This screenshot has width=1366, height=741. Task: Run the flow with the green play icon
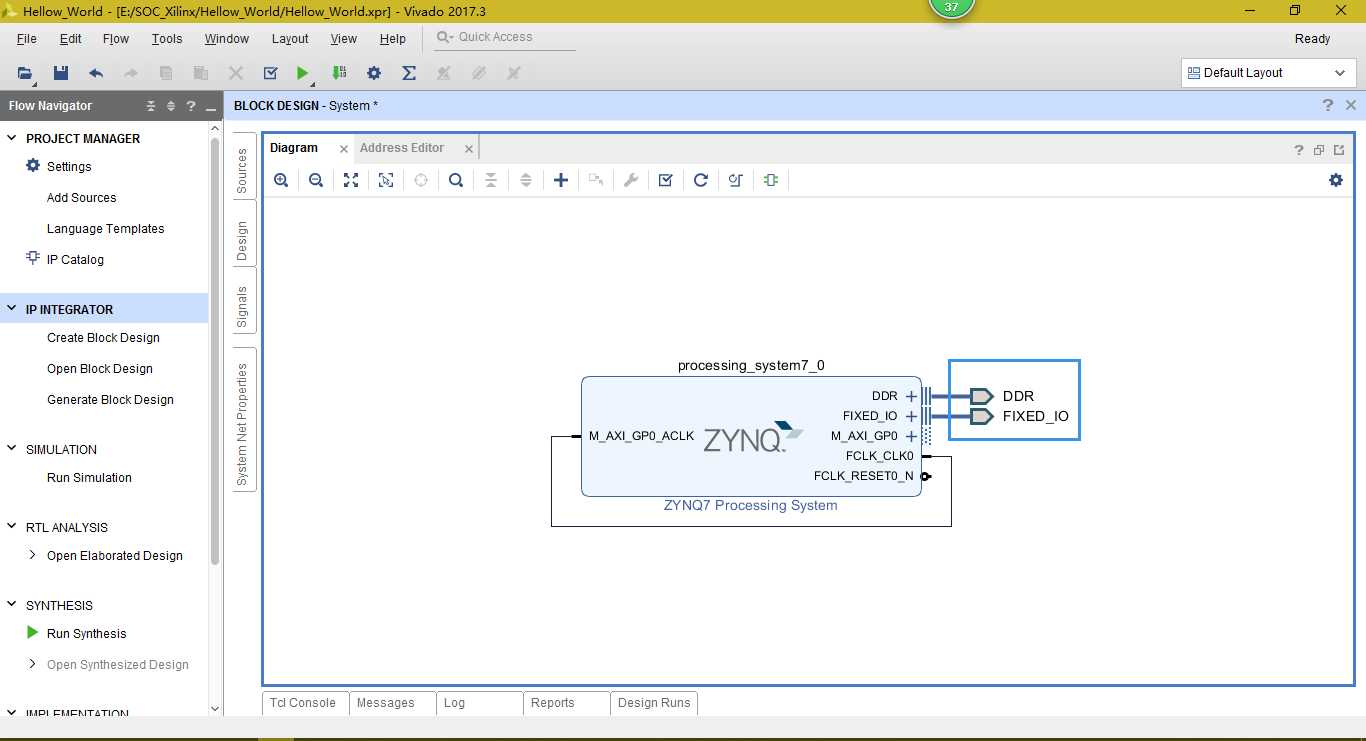click(x=303, y=73)
